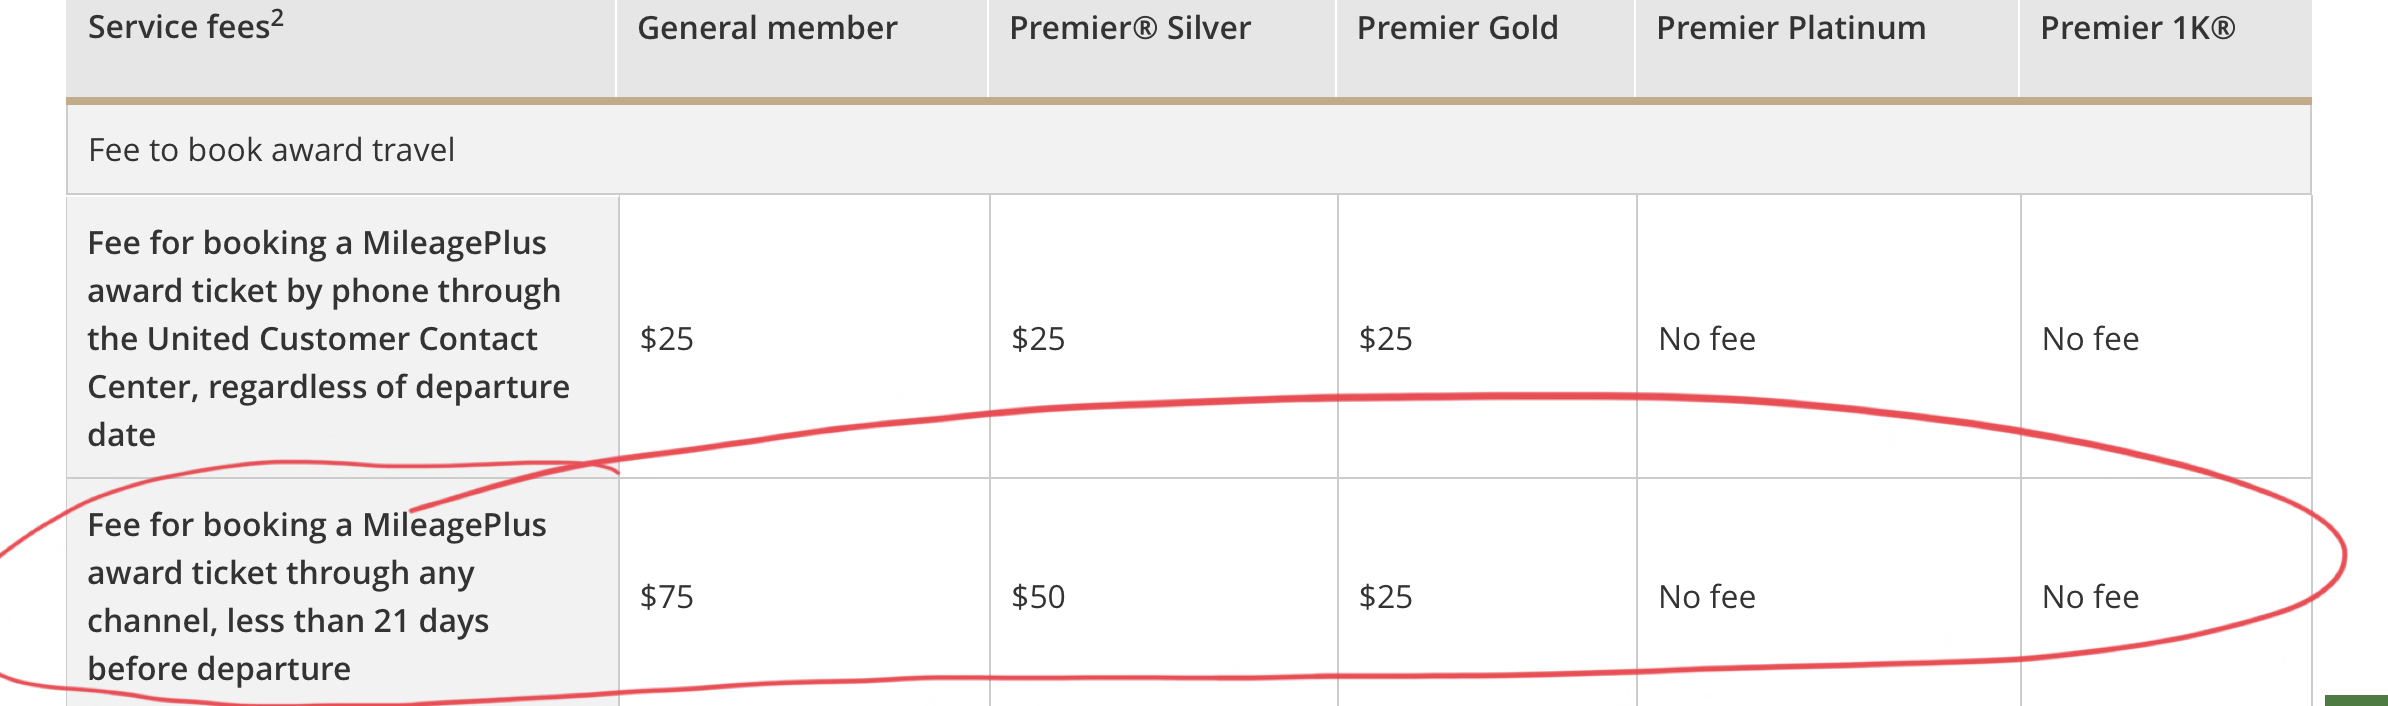Click Premier Silver $25 phone booking fee
This screenshot has width=2388, height=706.
(1038, 339)
